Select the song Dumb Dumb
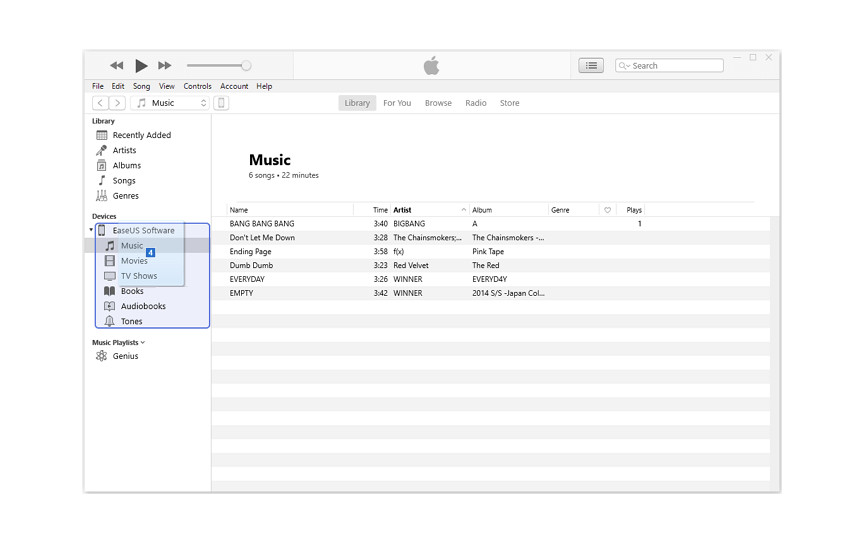 (251, 265)
